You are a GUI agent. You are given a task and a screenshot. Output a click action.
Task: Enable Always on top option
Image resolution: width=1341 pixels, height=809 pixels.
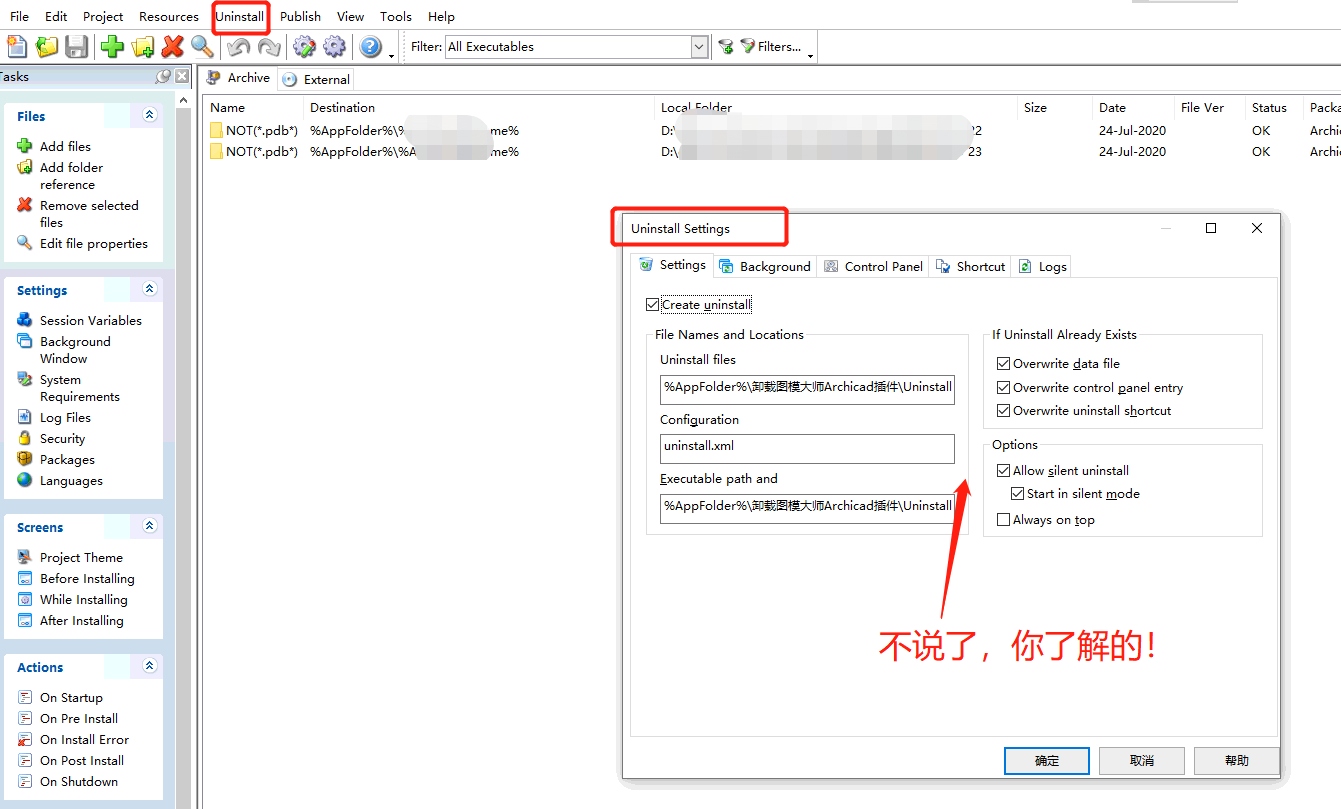pos(1004,520)
